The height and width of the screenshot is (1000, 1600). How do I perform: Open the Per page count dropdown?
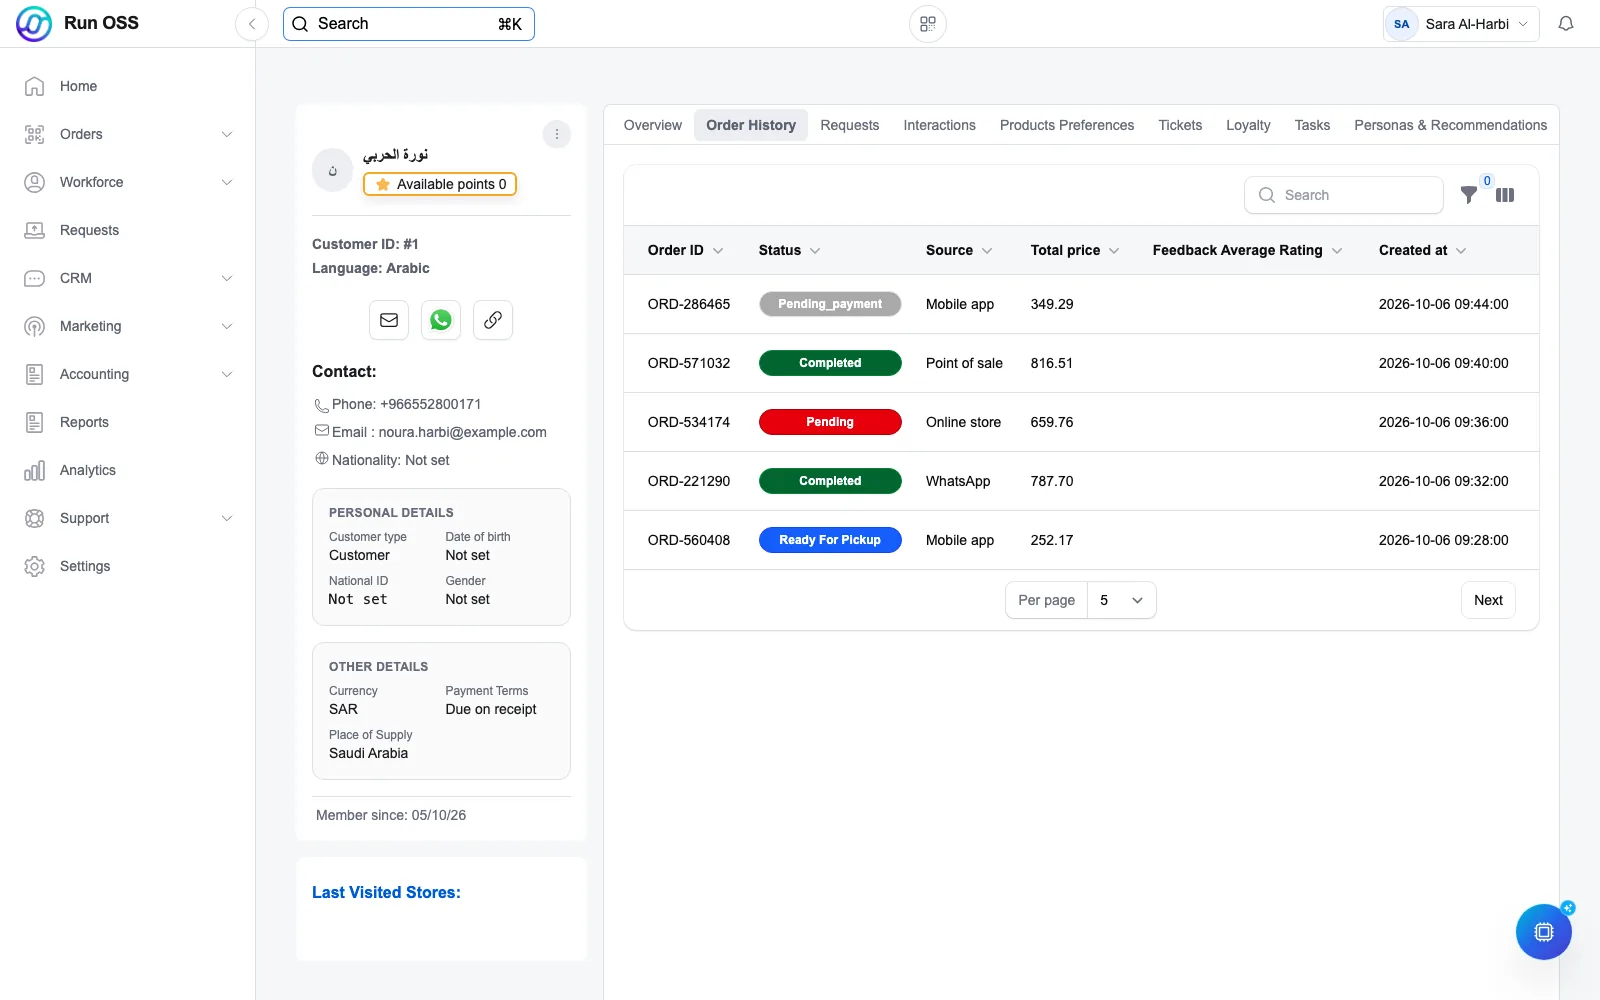(x=1121, y=600)
